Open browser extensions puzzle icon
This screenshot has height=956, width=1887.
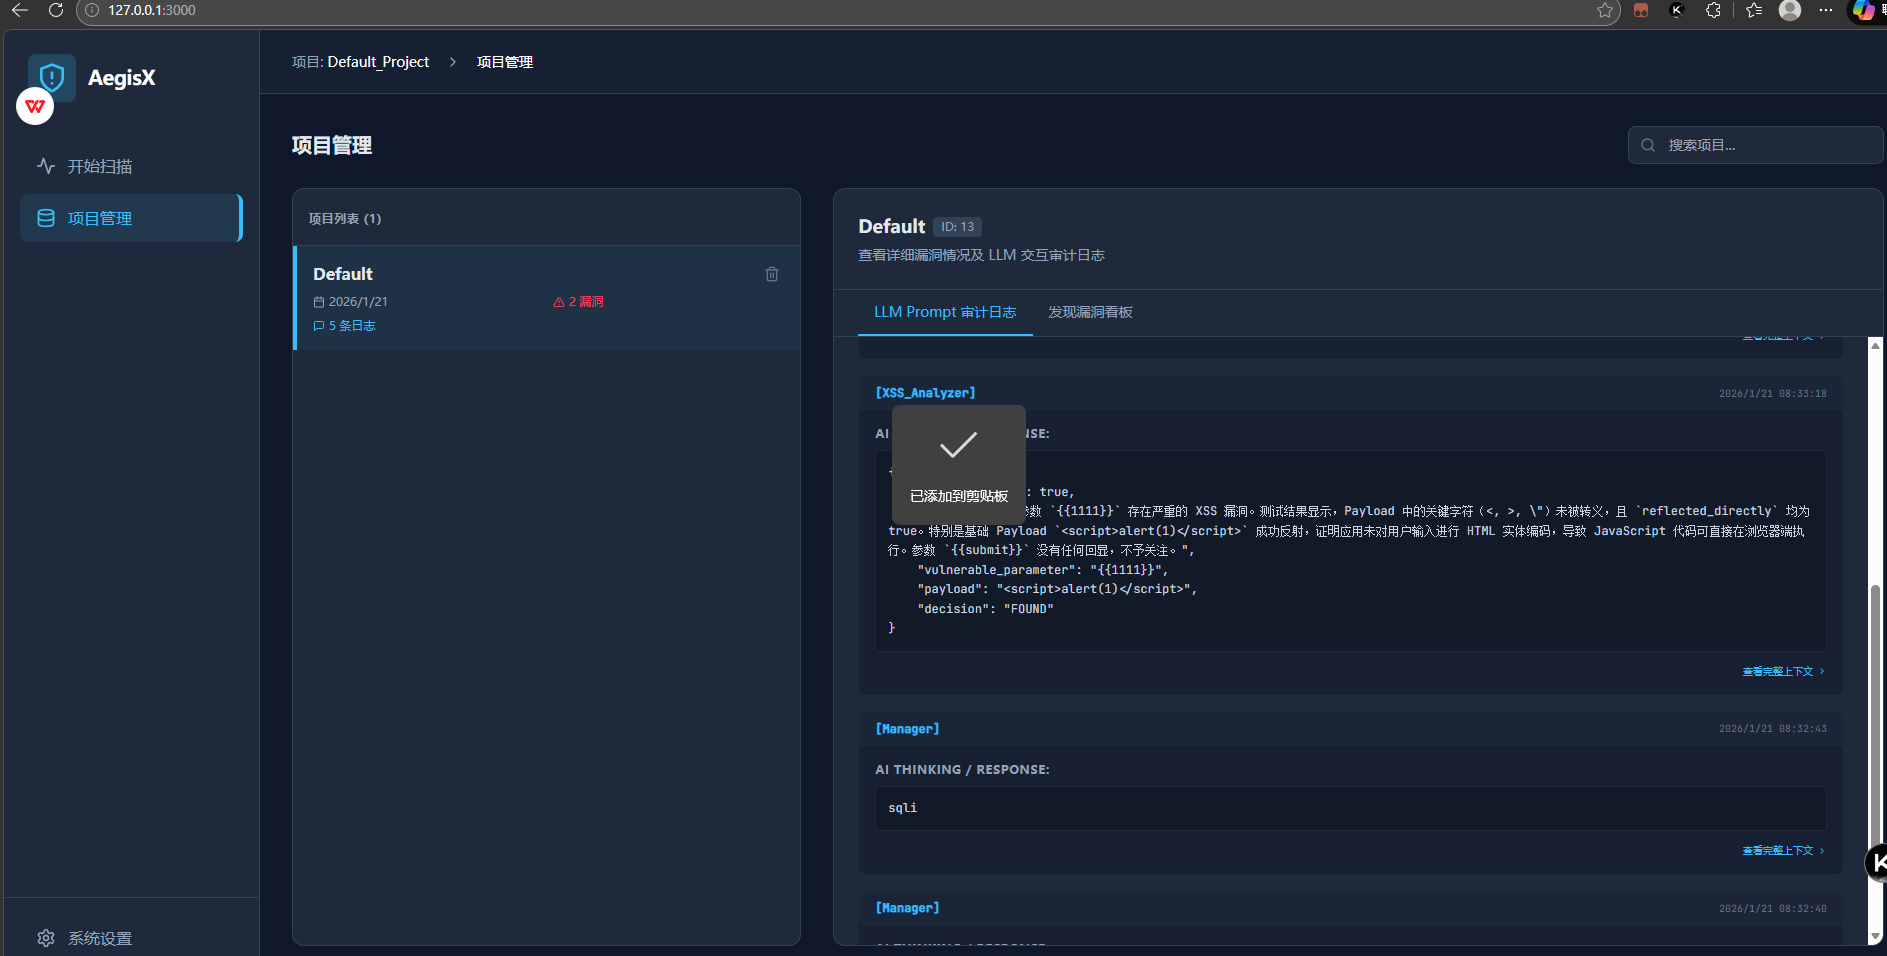1714,10
